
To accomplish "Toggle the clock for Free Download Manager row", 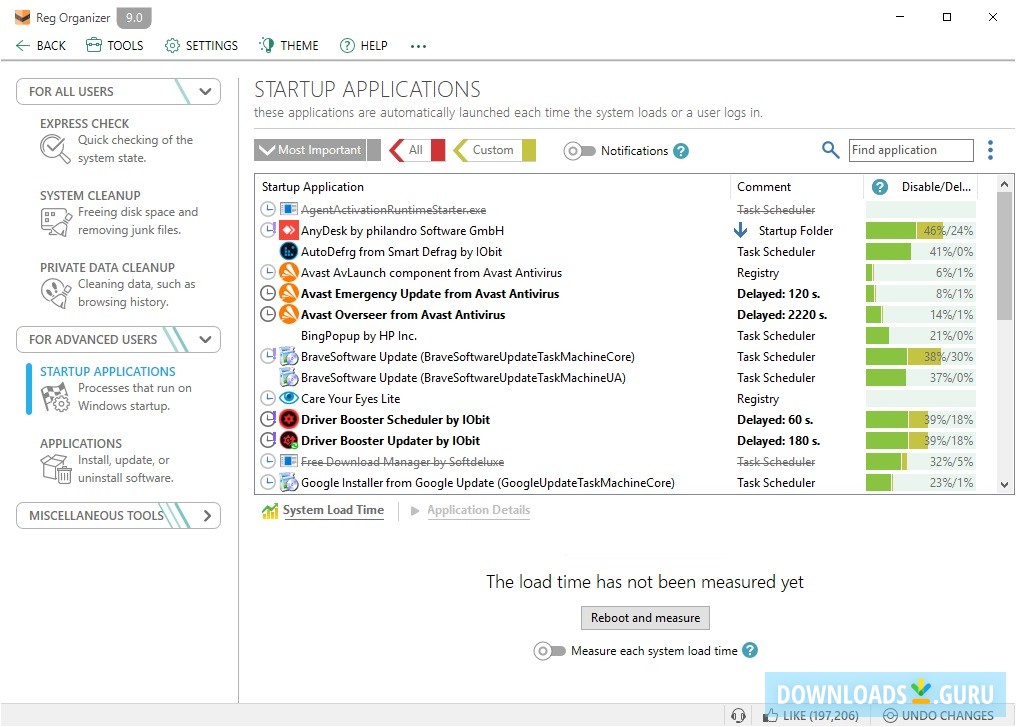I will (x=268, y=461).
